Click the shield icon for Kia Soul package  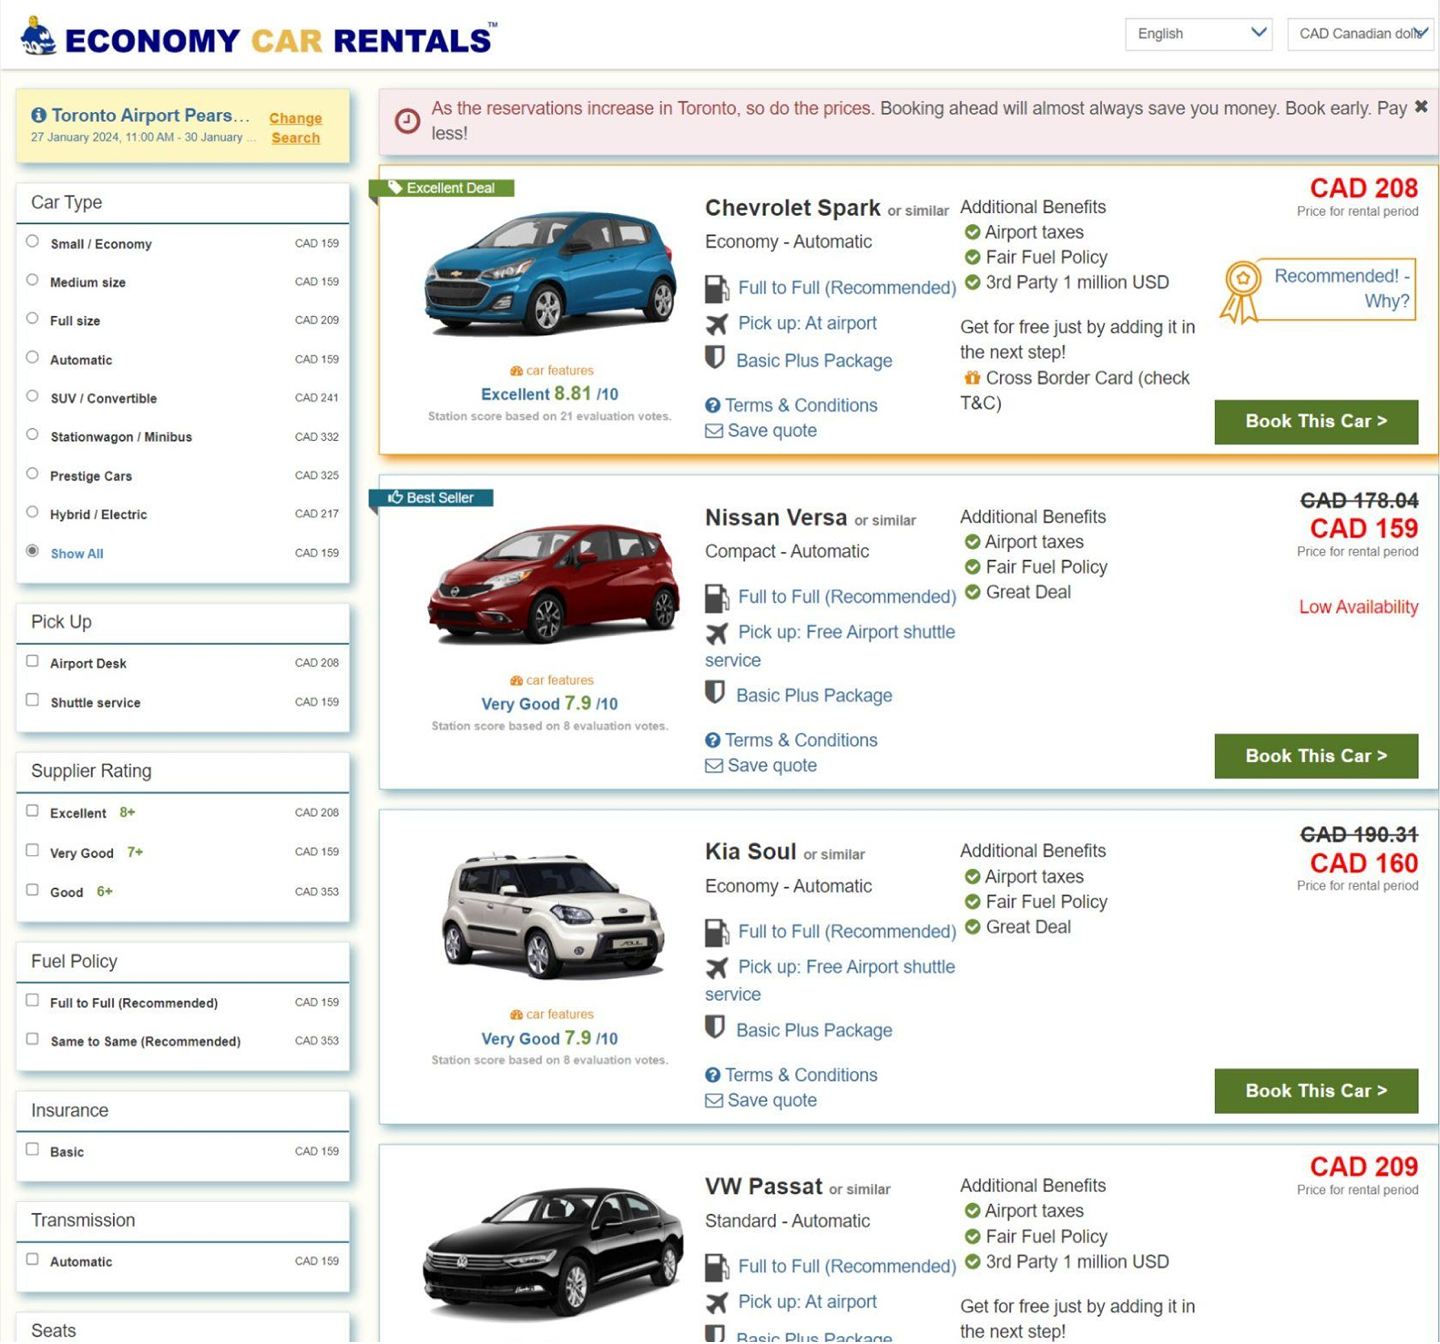pos(715,1028)
